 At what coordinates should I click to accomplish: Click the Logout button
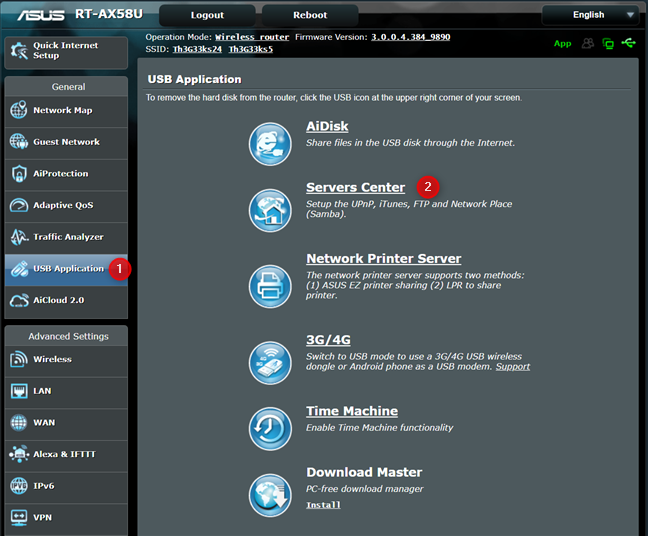pos(207,15)
